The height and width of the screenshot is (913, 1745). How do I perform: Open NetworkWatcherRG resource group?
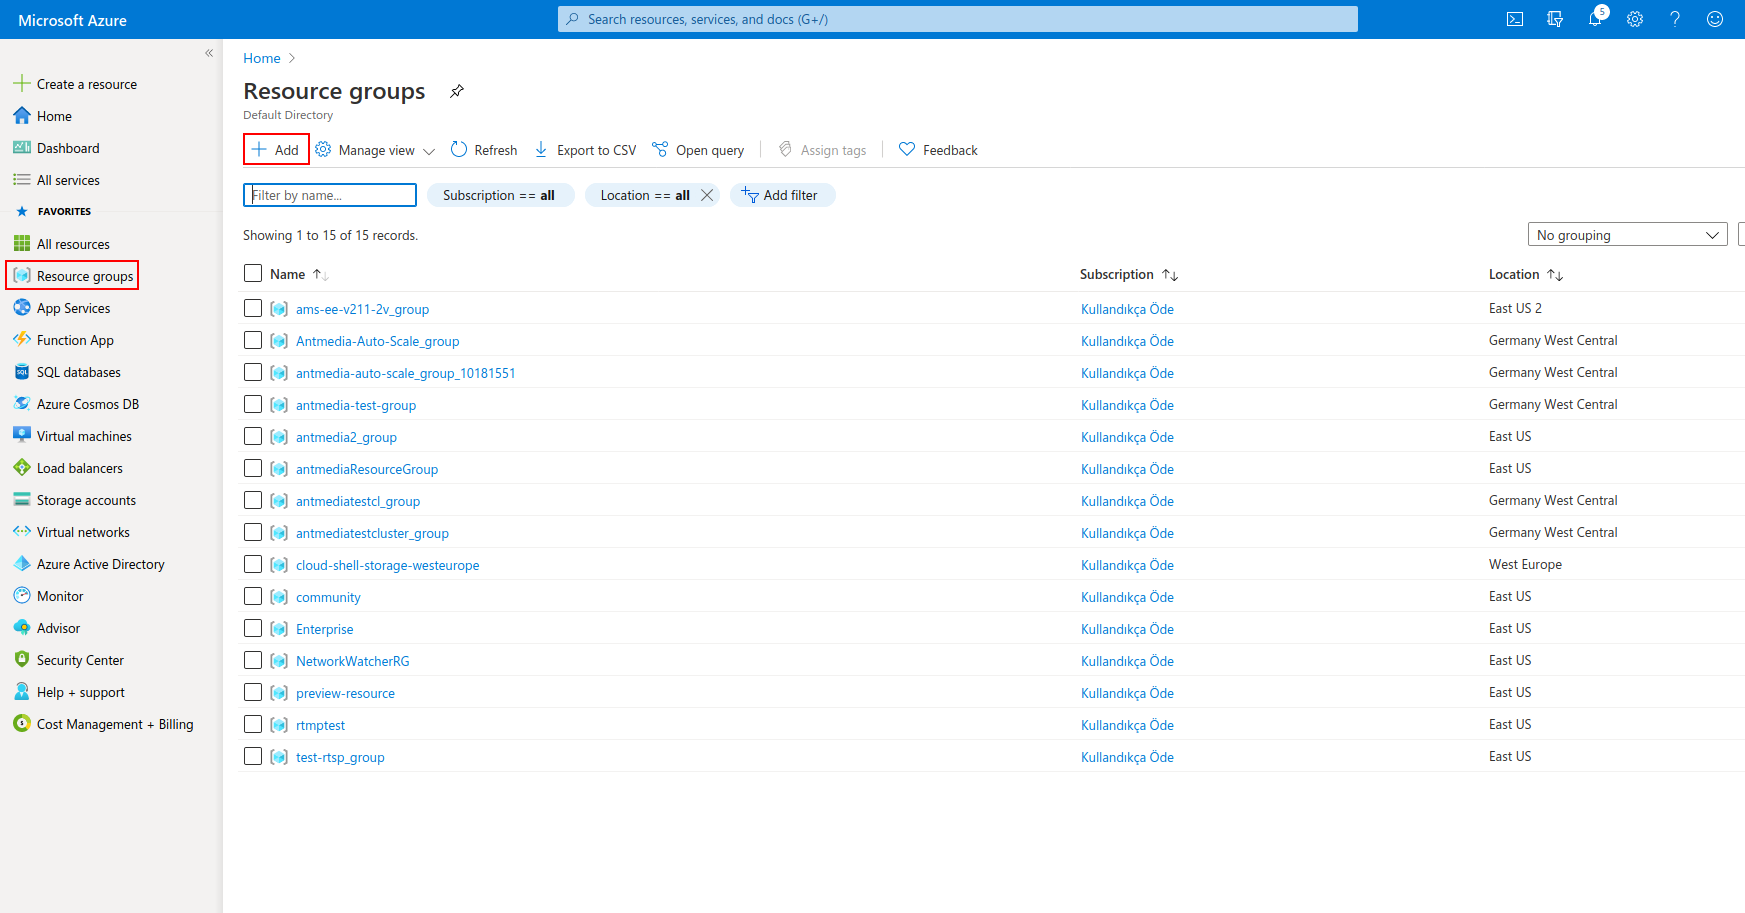(352, 661)
